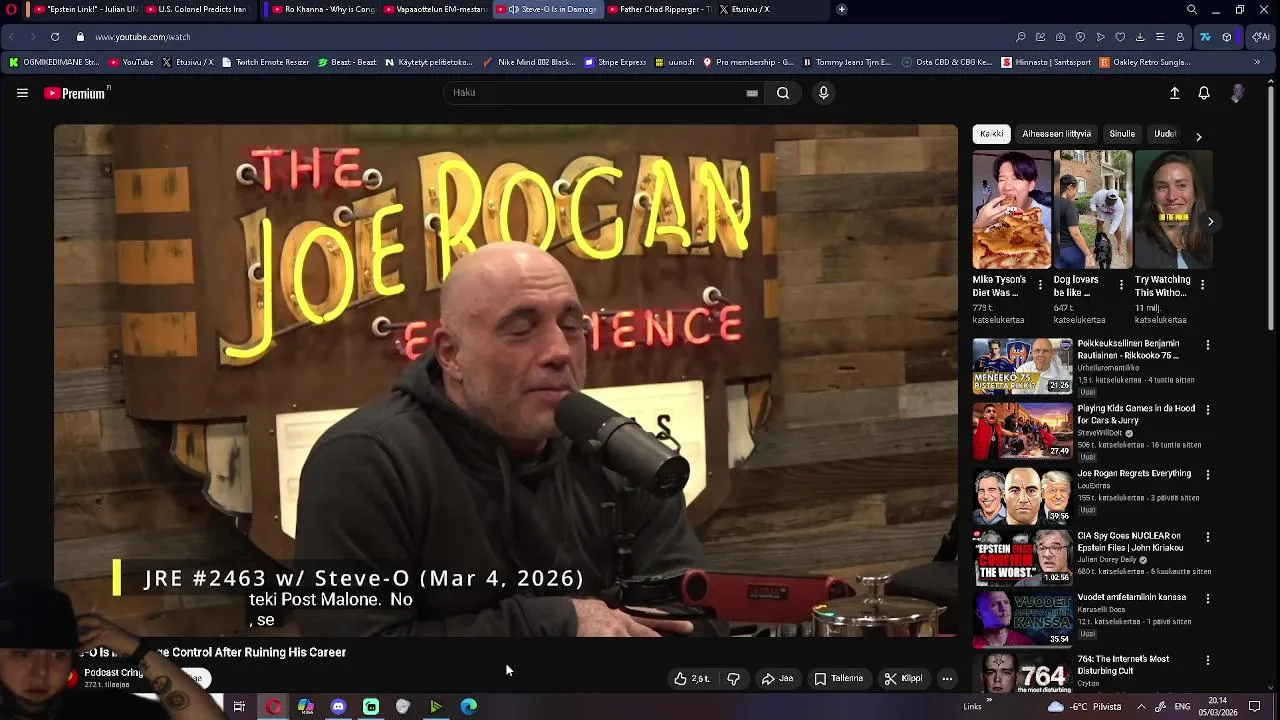
Task: Show more filter chips with arrow
Action: 1198,136
